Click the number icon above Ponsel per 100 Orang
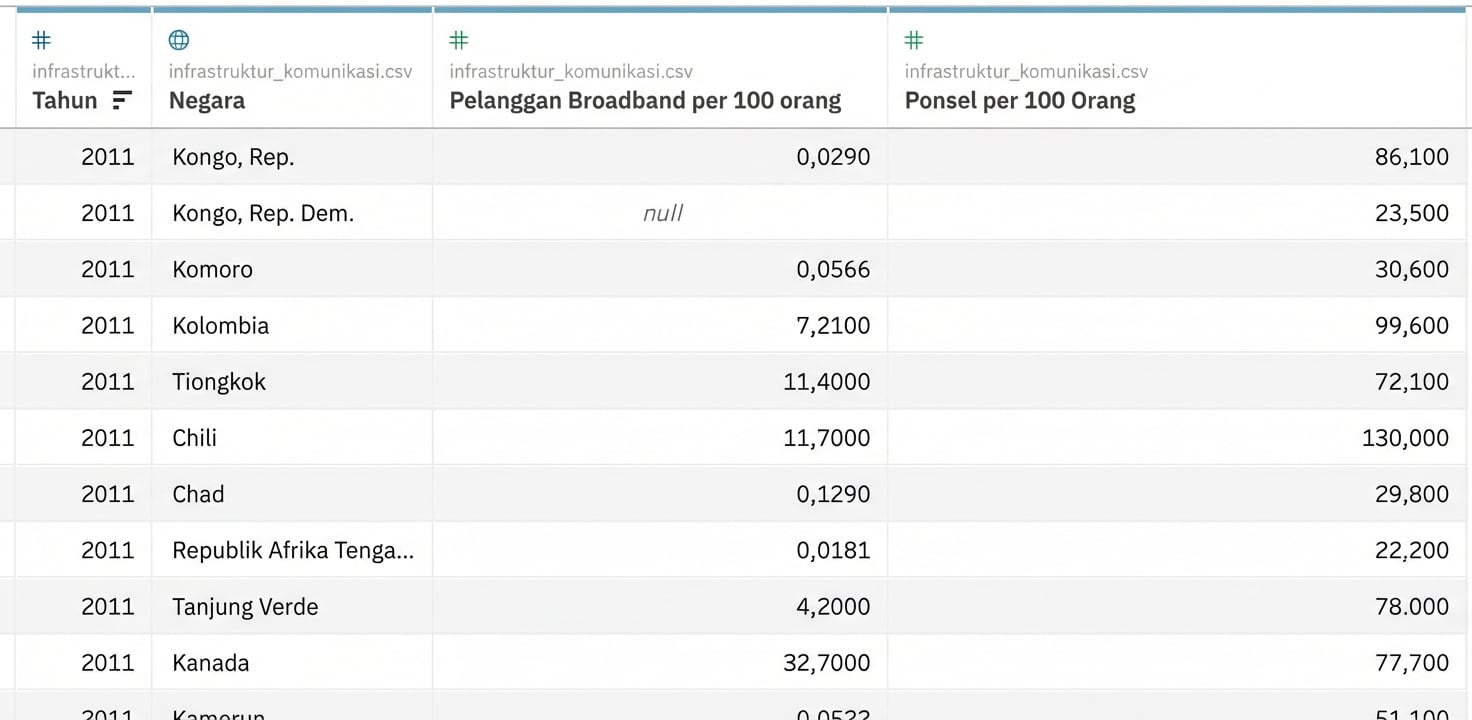Screen dimensions: 1472x720 (913, 40)
